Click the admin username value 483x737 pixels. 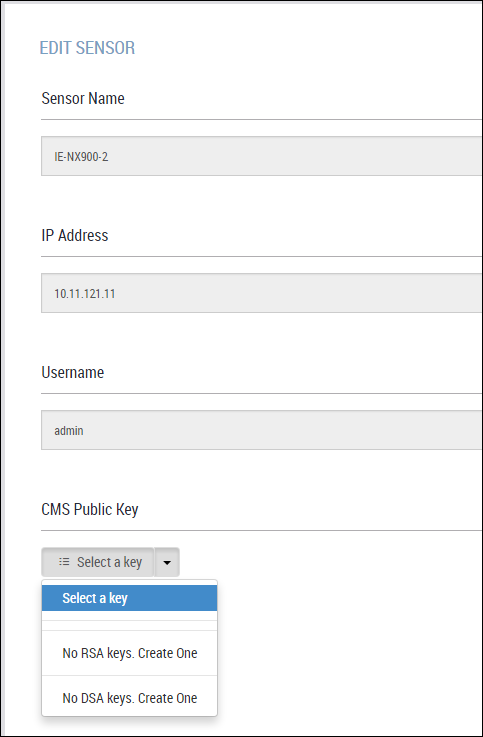[x=69, y=431]
